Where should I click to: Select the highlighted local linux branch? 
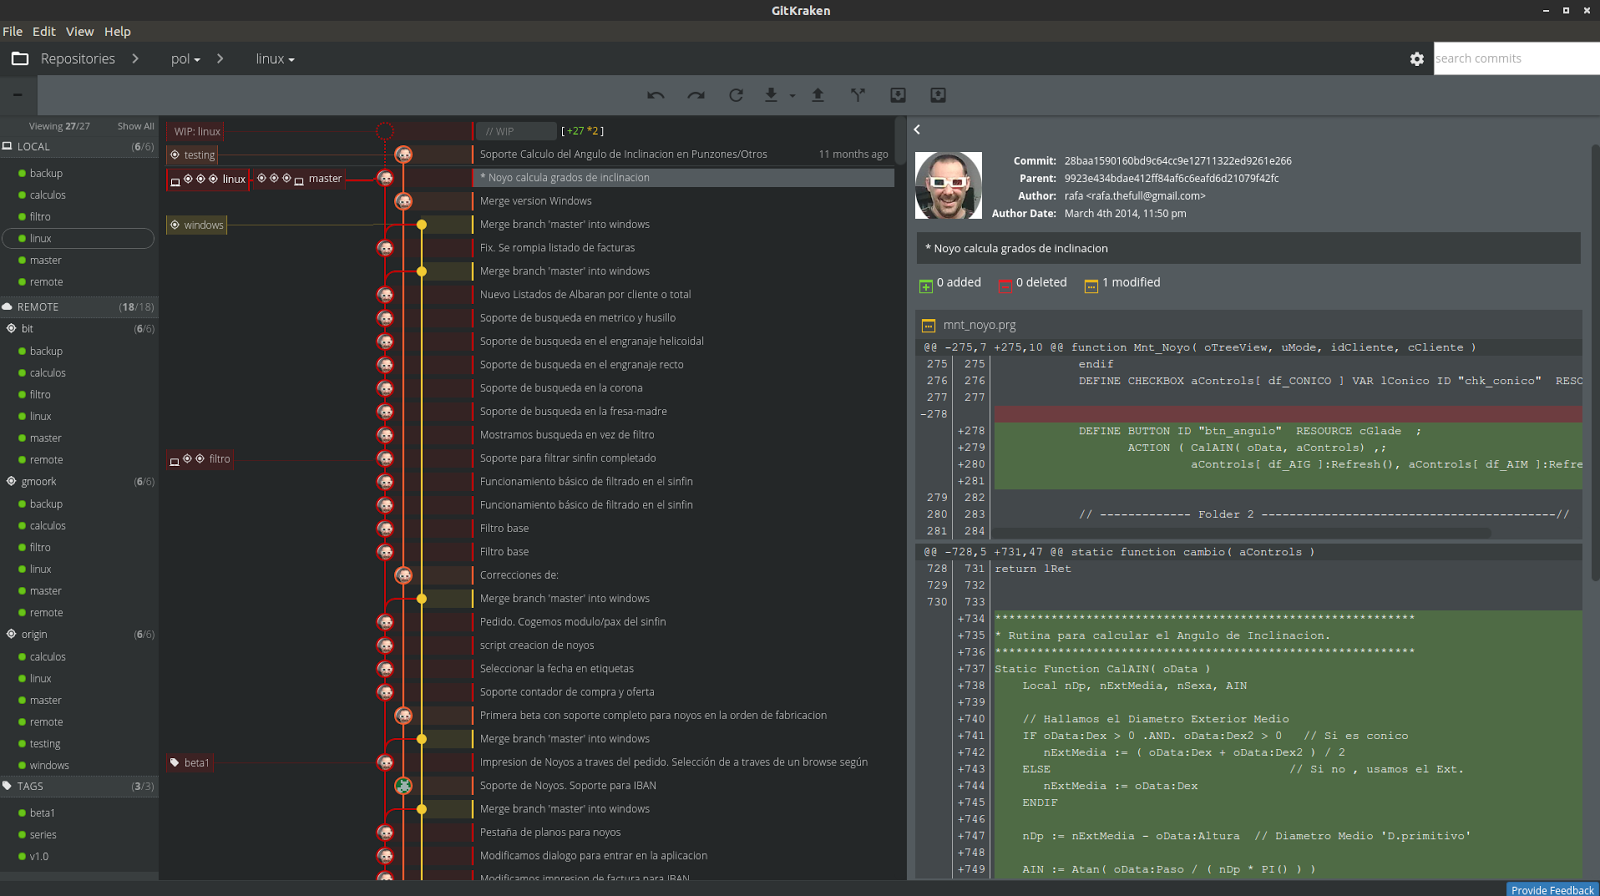(x=79, y=238)
